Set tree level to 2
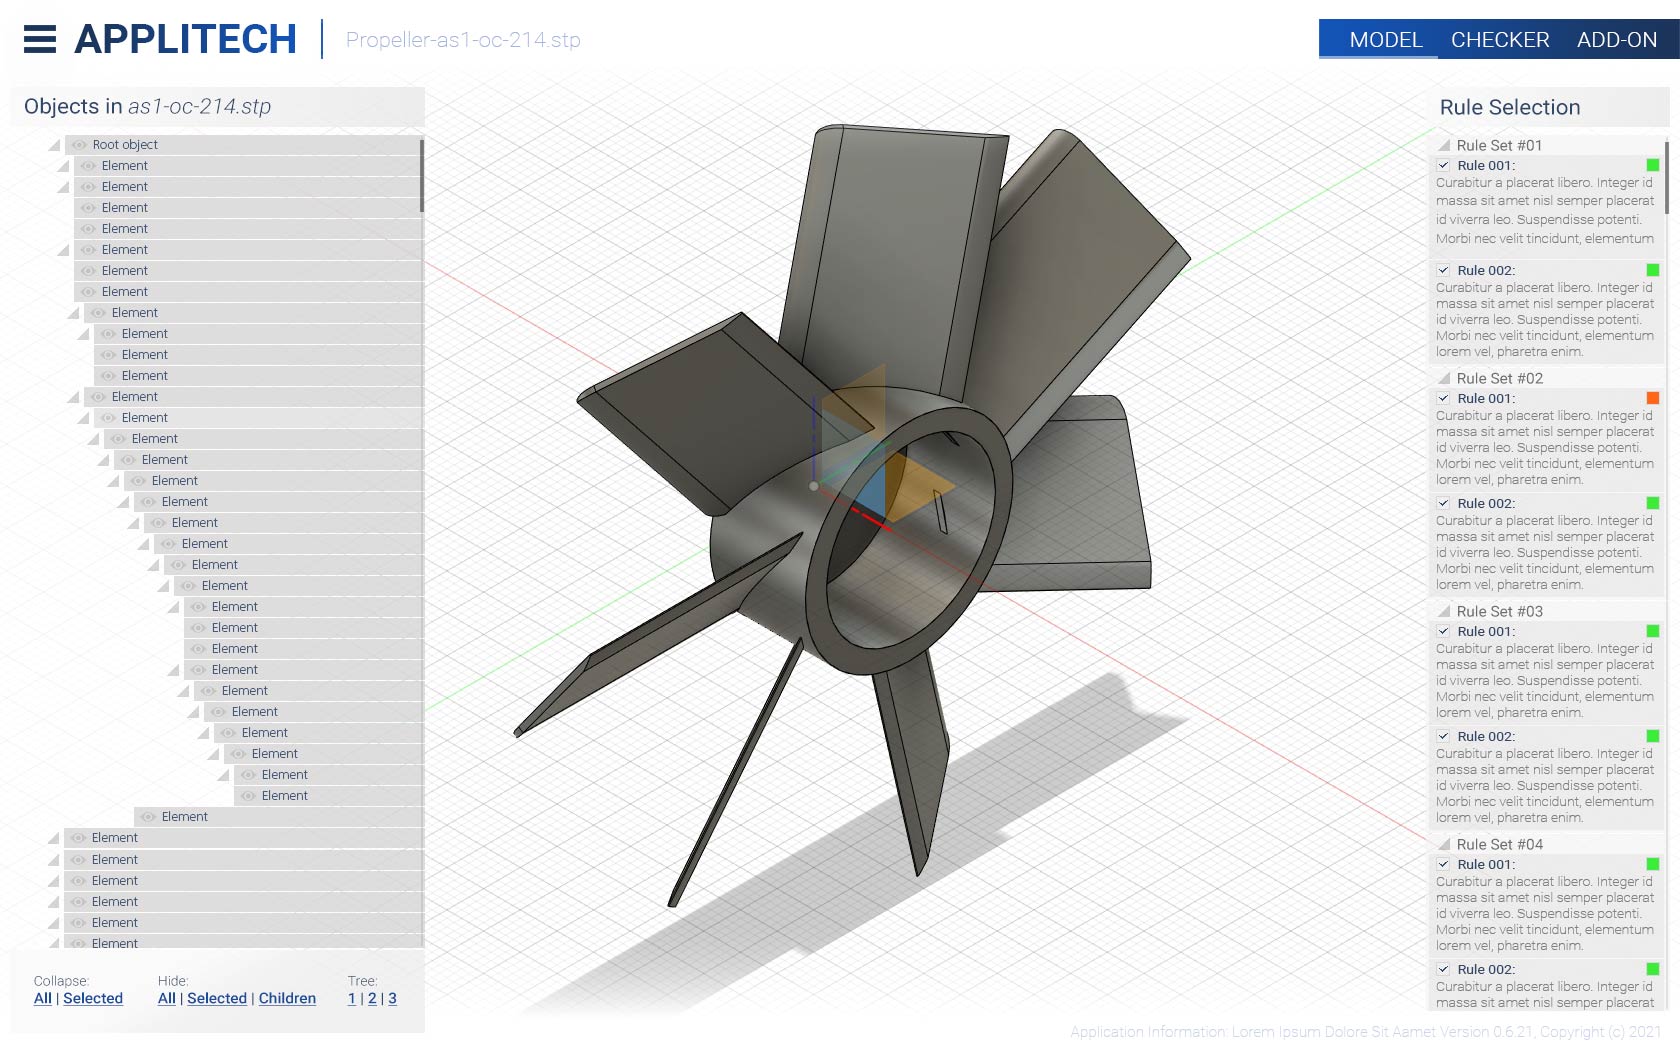This screenshot has width=1680, height=1050. tap(372, 998)
